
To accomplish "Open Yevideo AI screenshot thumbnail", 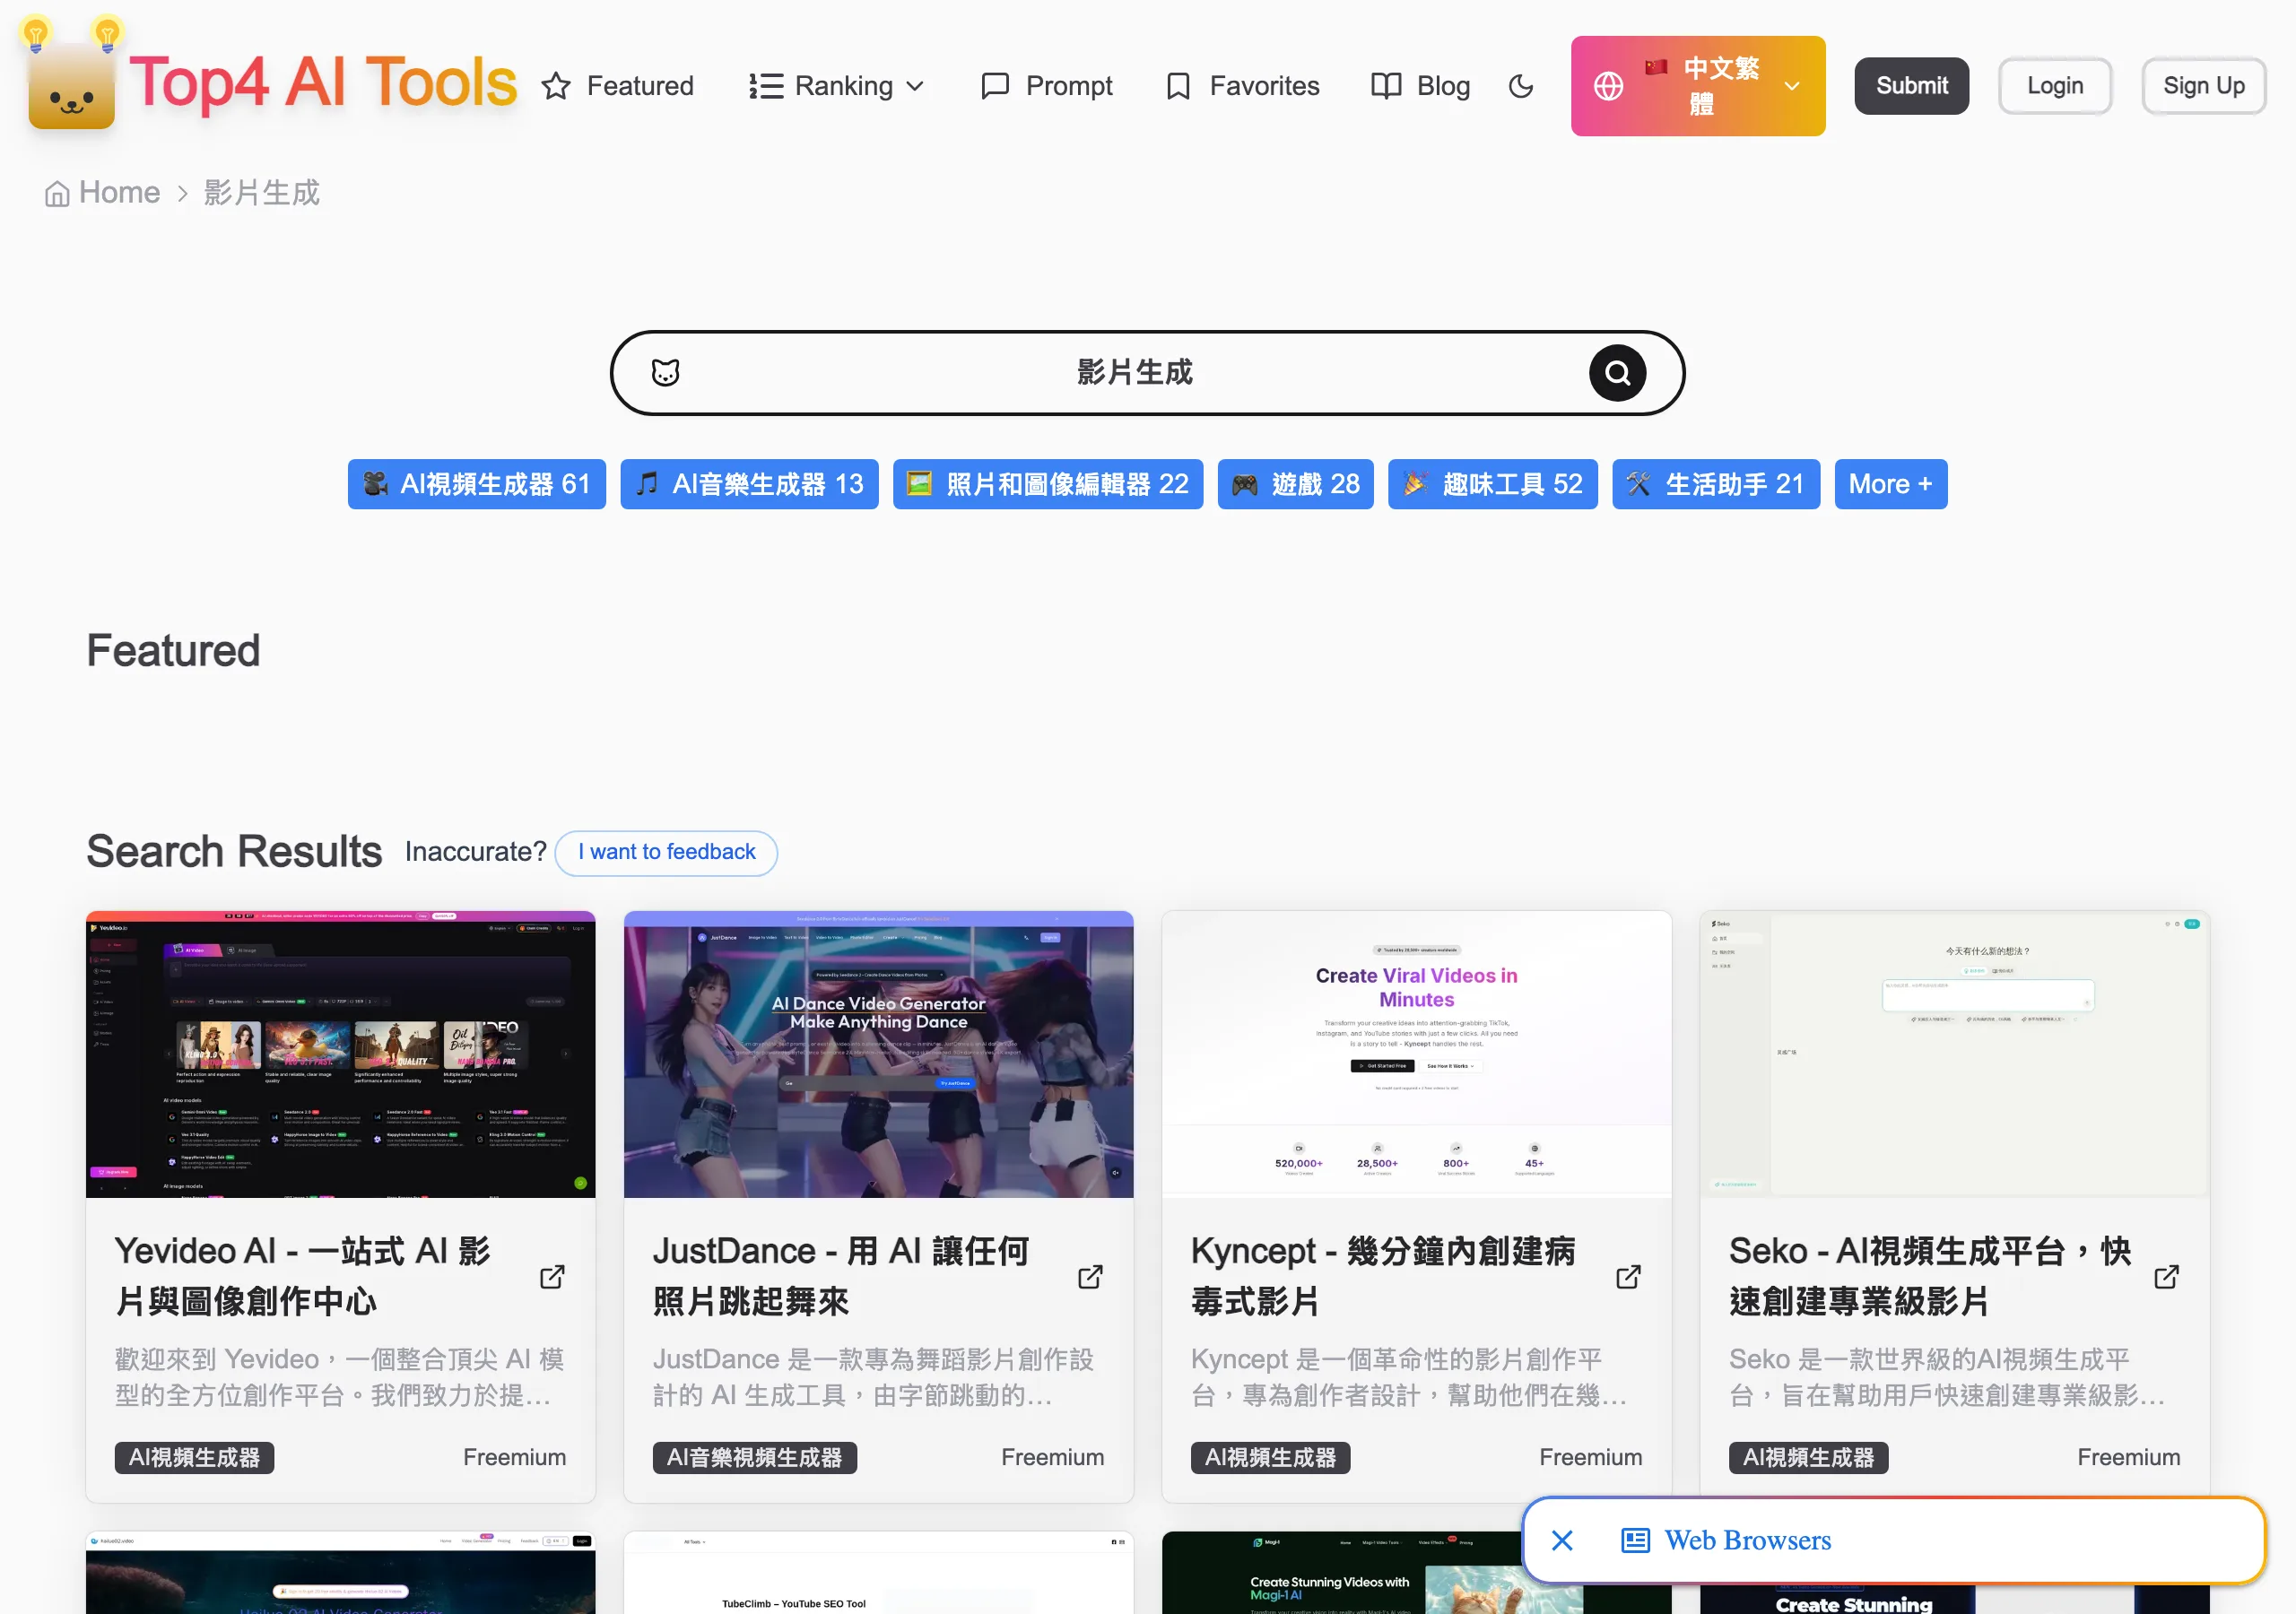I will pos(340,1054).
